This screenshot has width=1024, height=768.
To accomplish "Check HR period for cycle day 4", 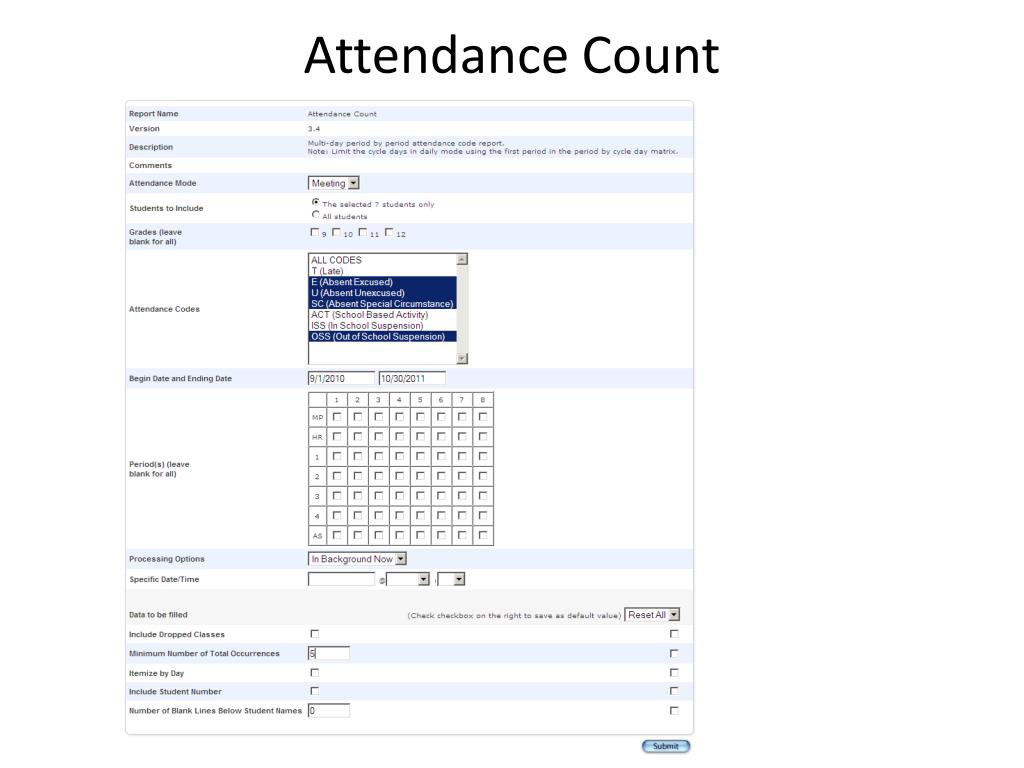I will point(400,436).
